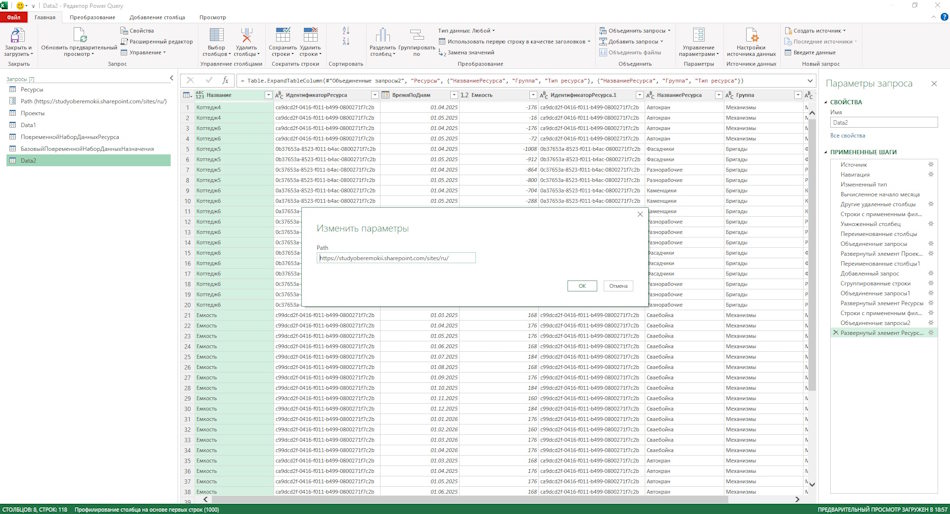This screenshot has height=514, width=950.
Task: Select applied step Добавленный запрос
Action: point(869,273)
